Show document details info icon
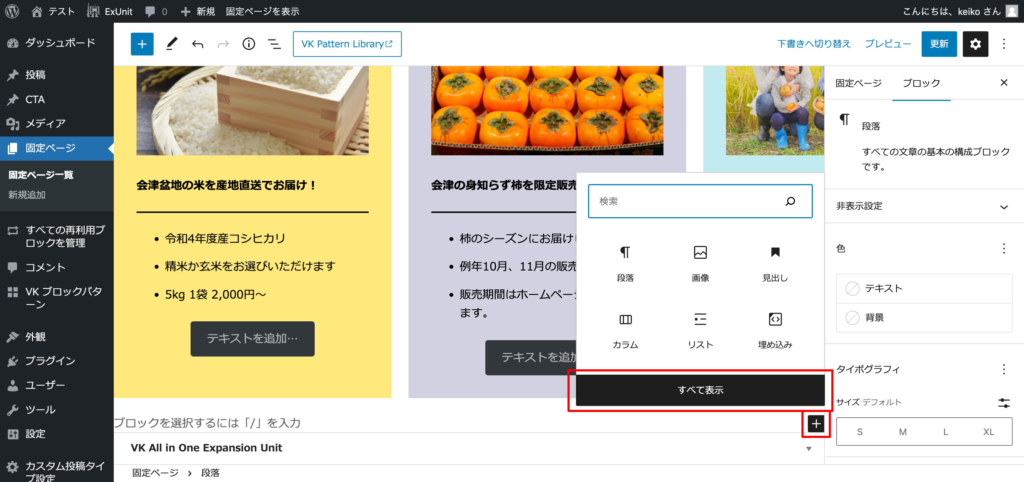The width and height of the screenshot is (1024, 482). click(248, 44)
